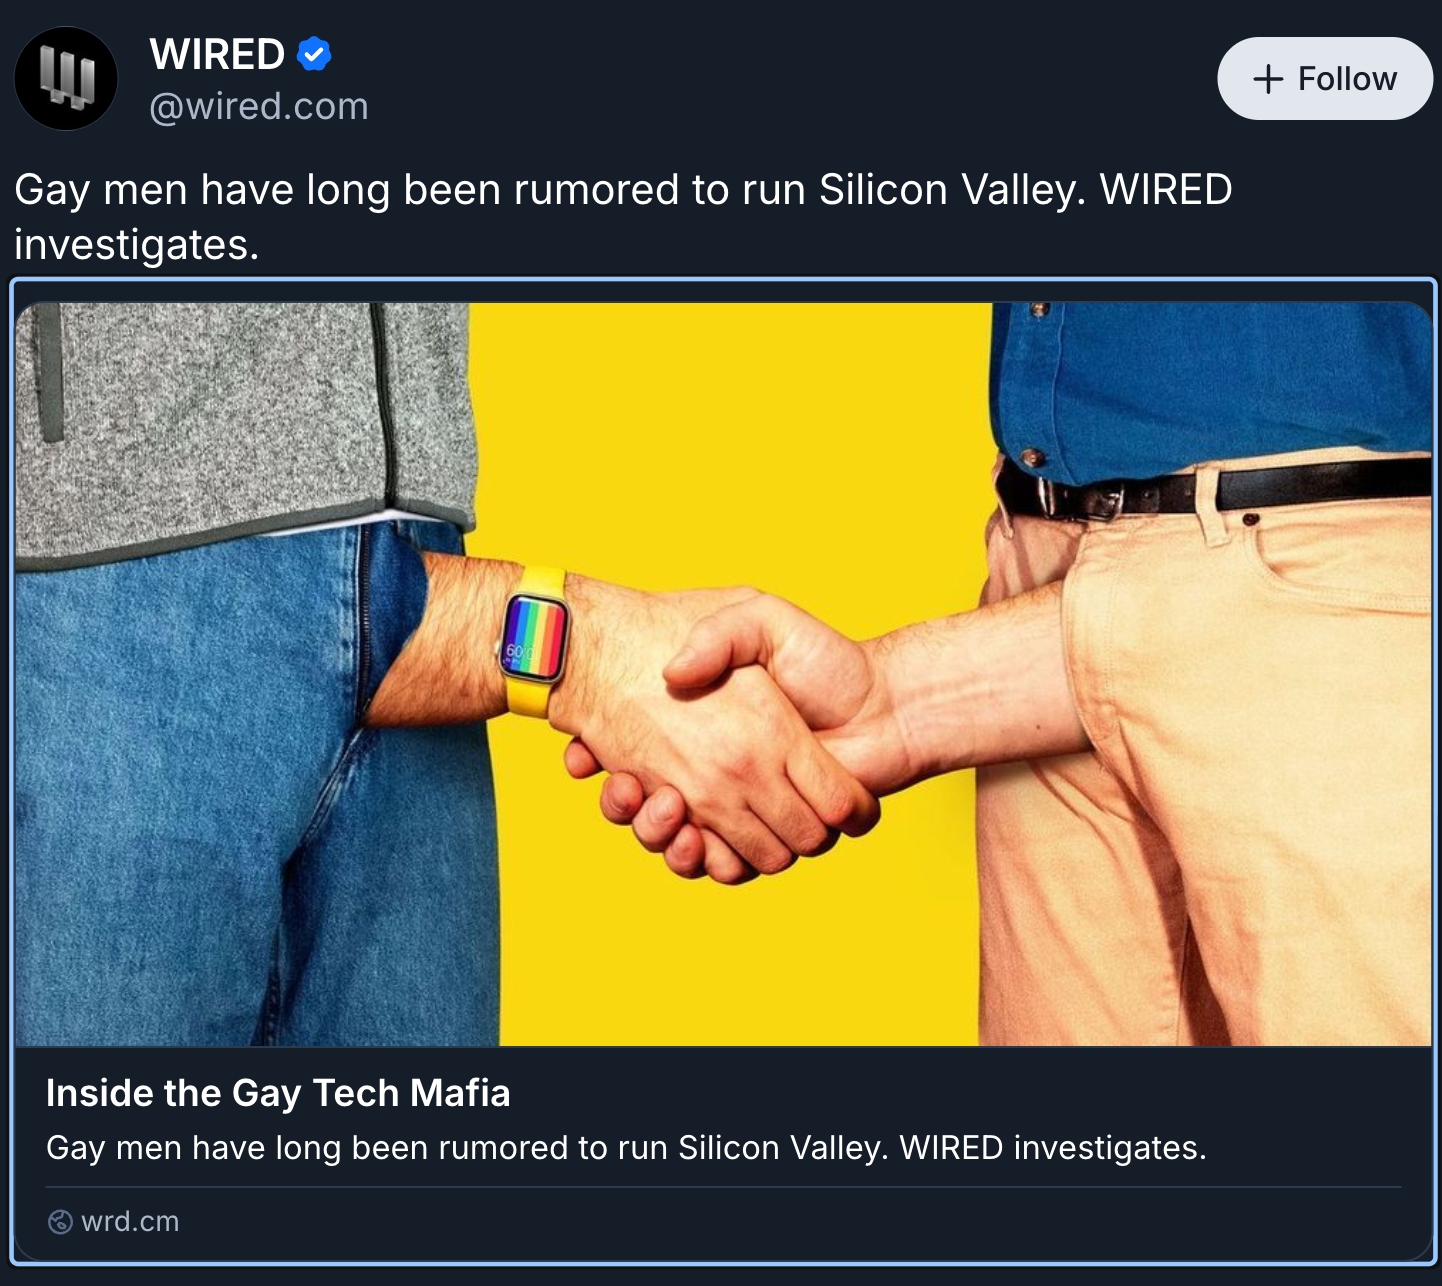This screenshot has width=1442, height=1286.
Task: Open the WIRED profile avatar logo
Action: click(x=66, y=79)
